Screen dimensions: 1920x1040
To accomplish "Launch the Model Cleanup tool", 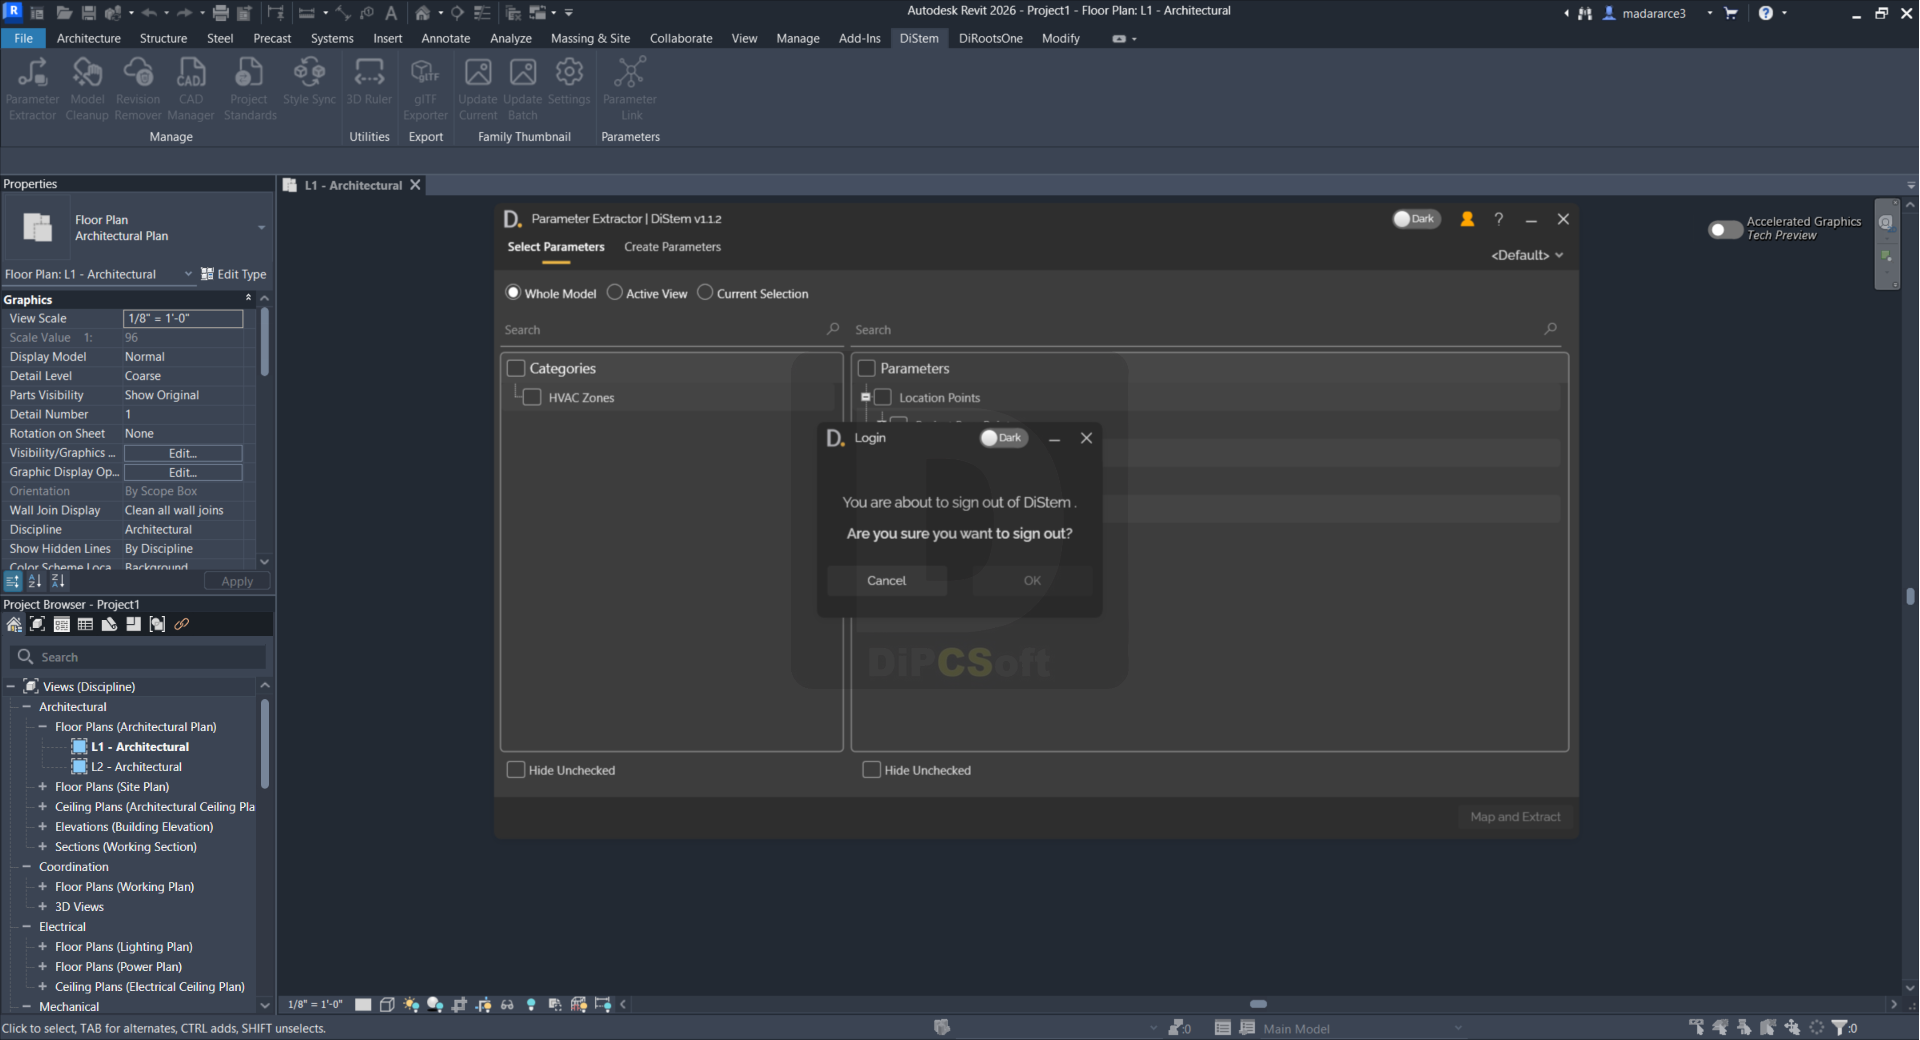I will [x=87, y=88].
